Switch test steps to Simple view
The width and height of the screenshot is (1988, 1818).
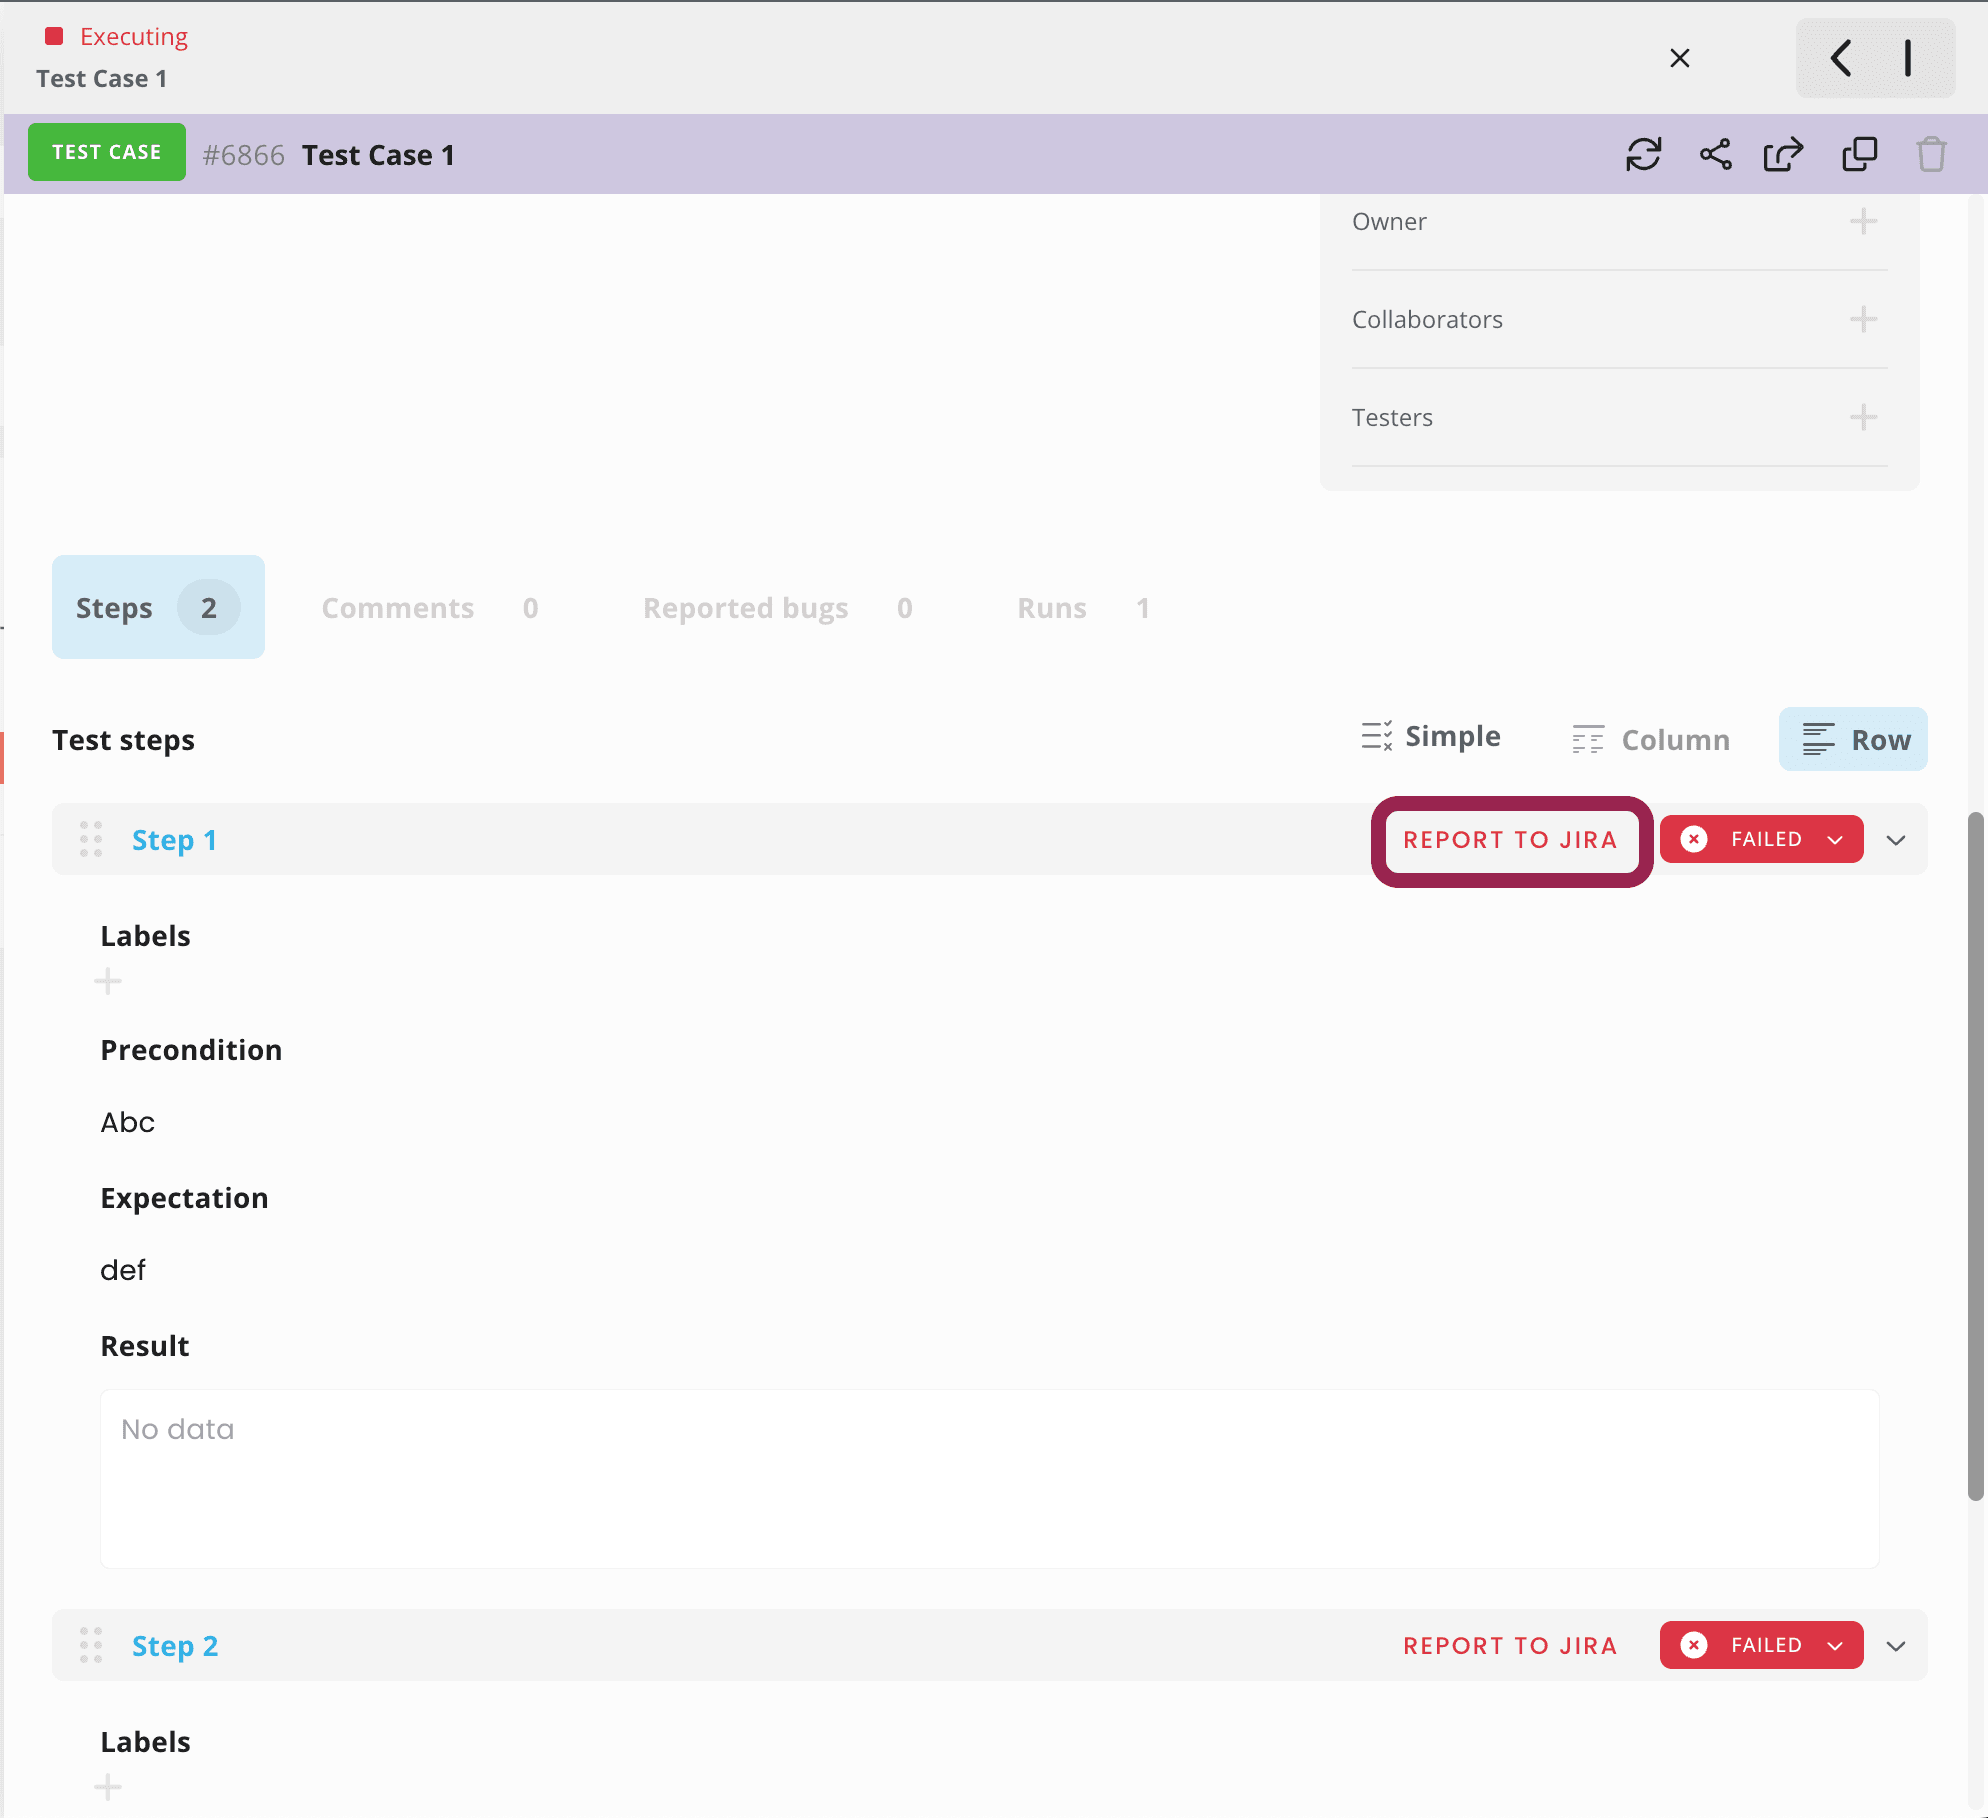click(1431, 737)
